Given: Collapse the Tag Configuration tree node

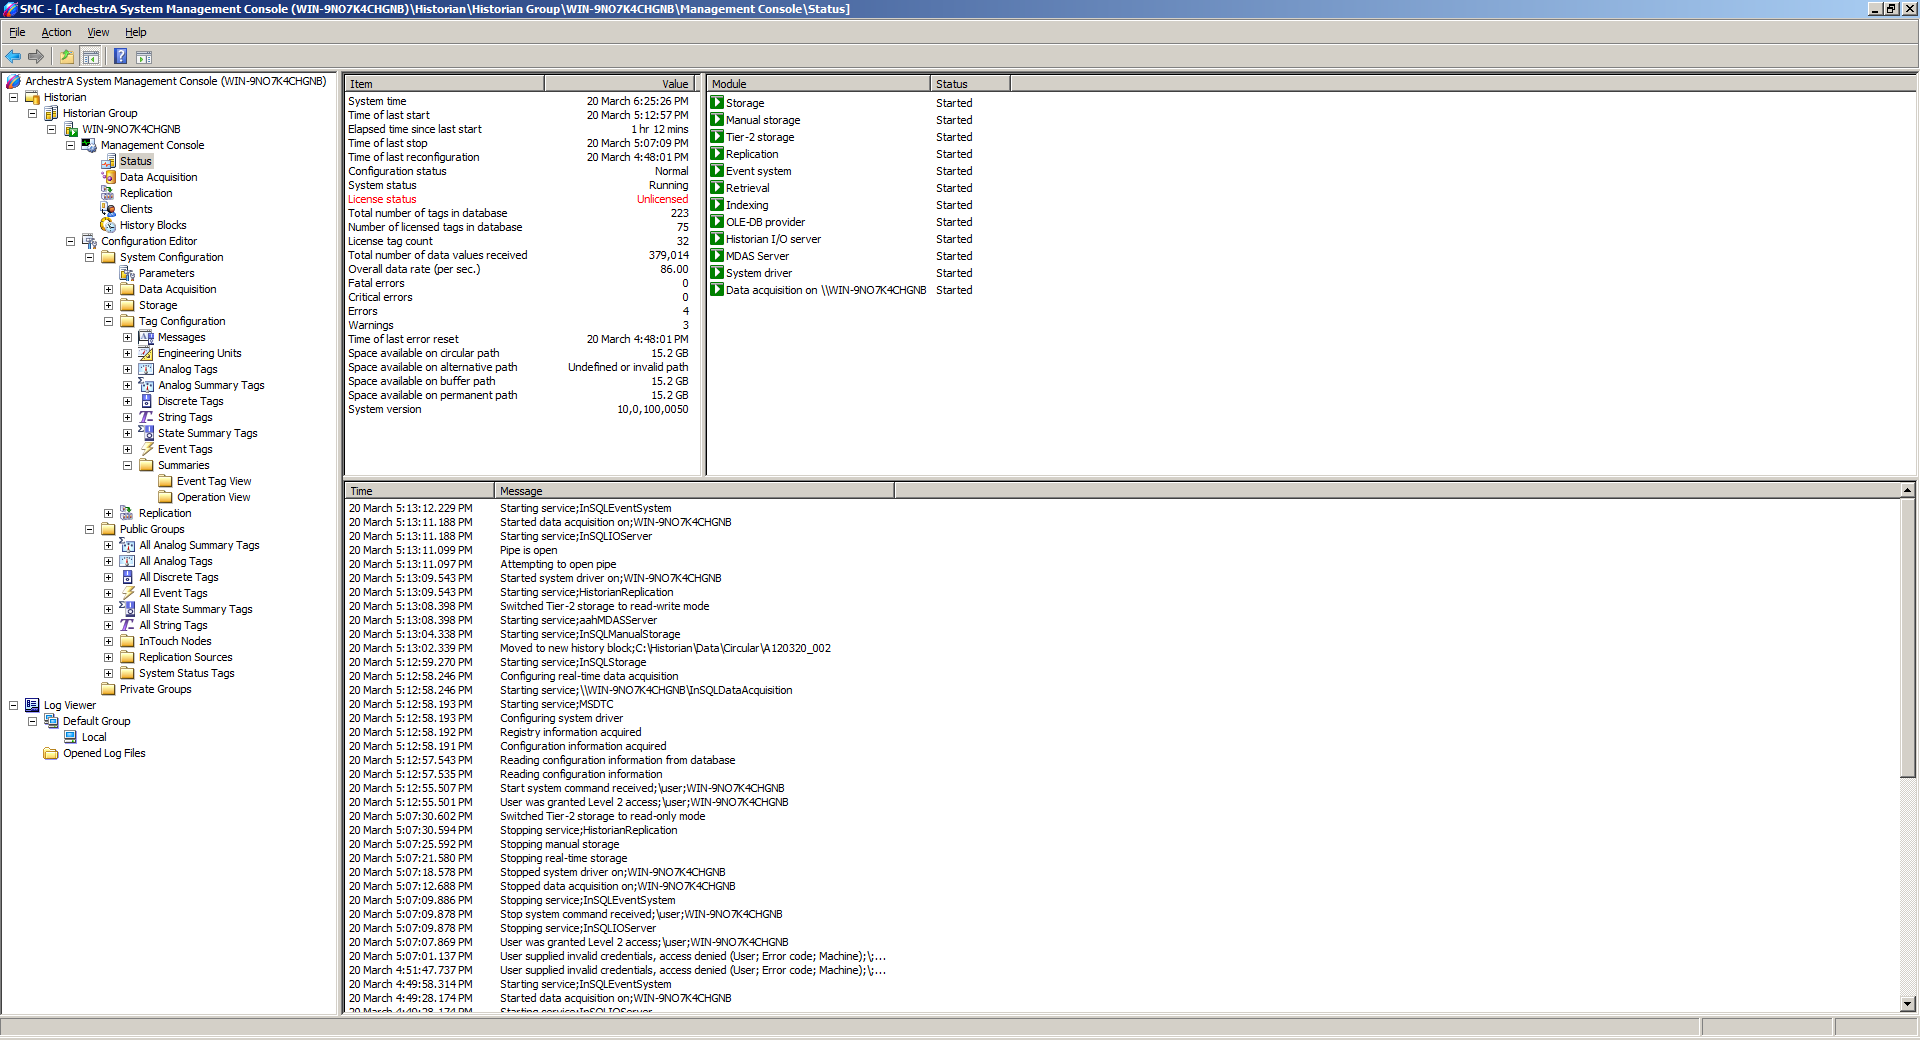Looking at the screenshot, I should point(108,321).
